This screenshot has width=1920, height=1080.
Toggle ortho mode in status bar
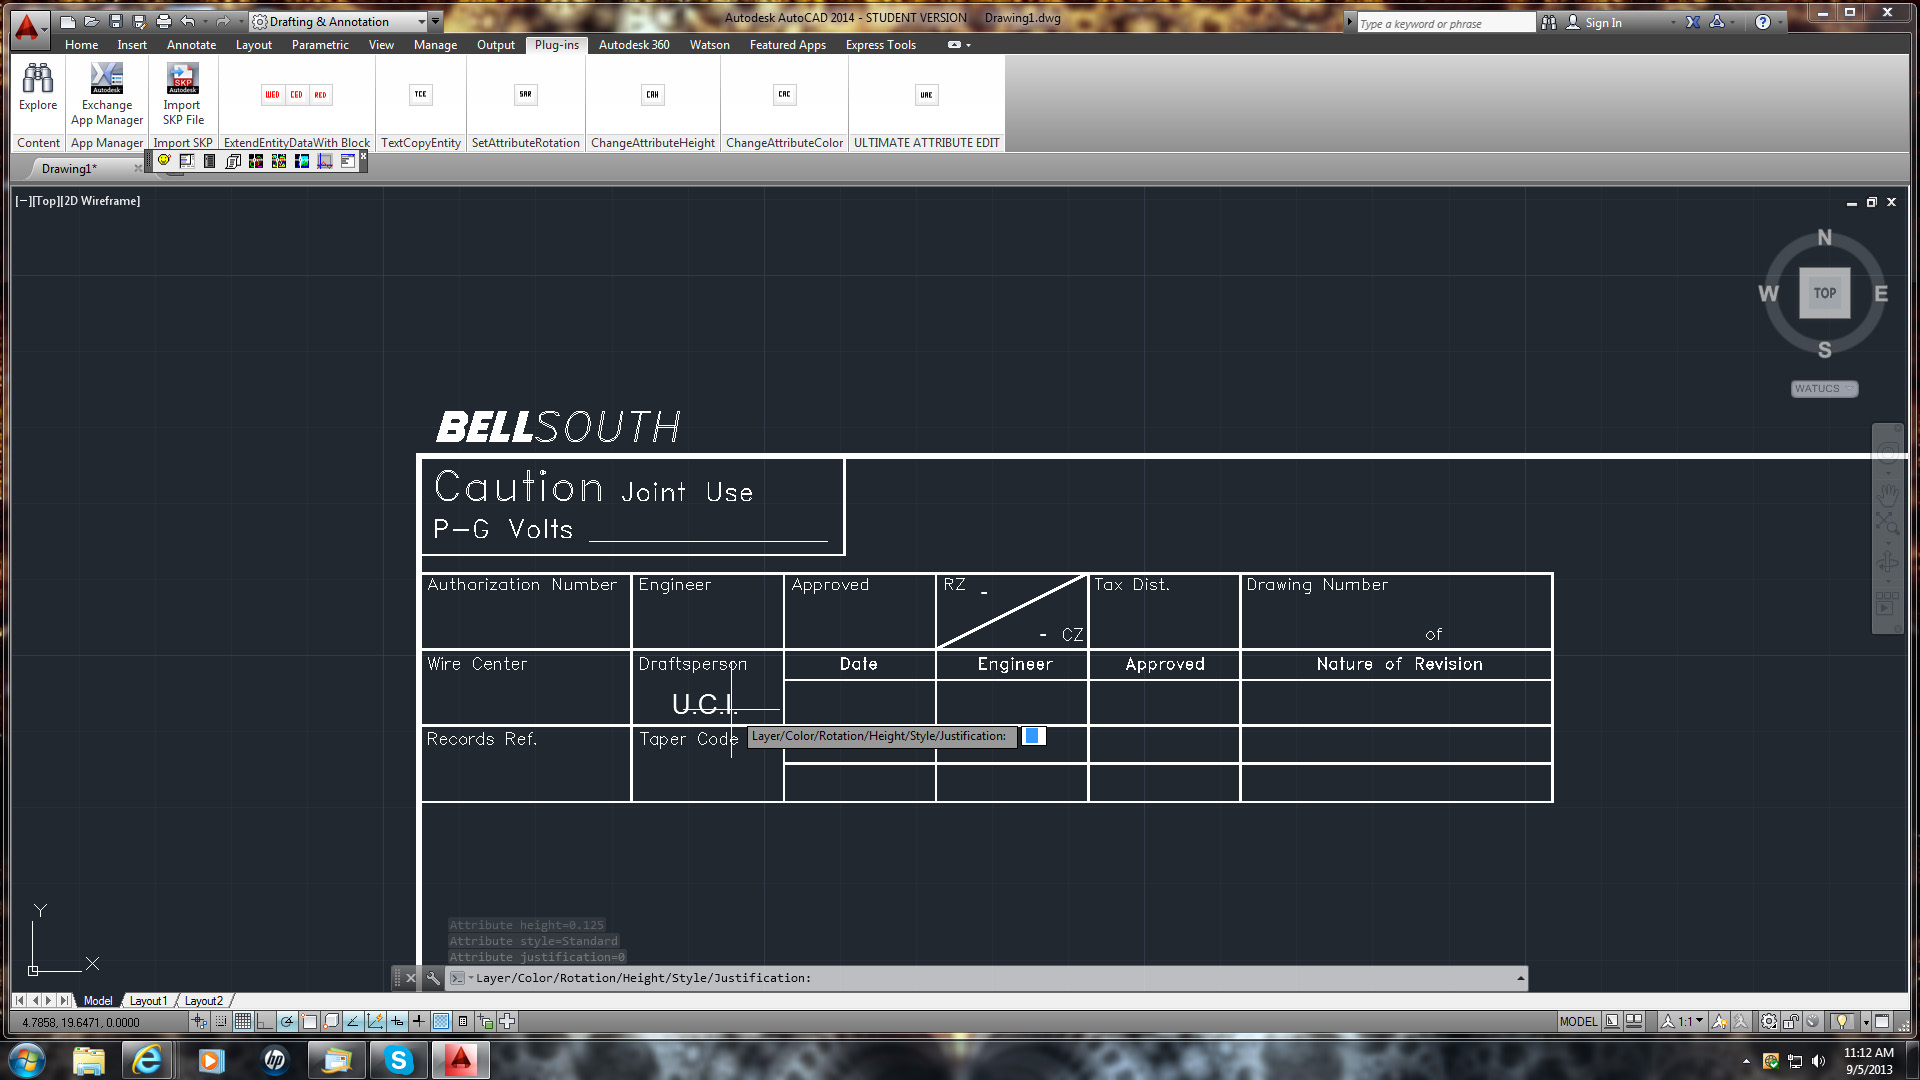pos(265,1022)
